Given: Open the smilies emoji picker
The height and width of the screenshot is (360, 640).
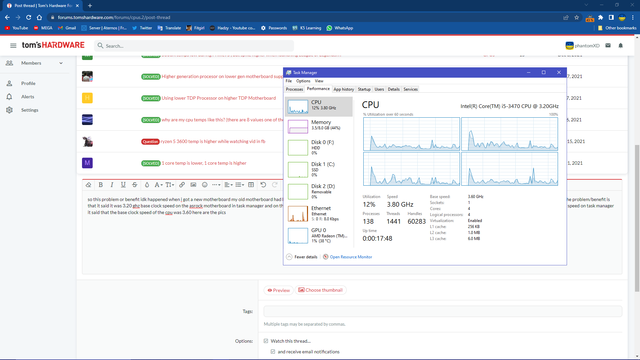Looking at the screenshot, I should [205, 185].
